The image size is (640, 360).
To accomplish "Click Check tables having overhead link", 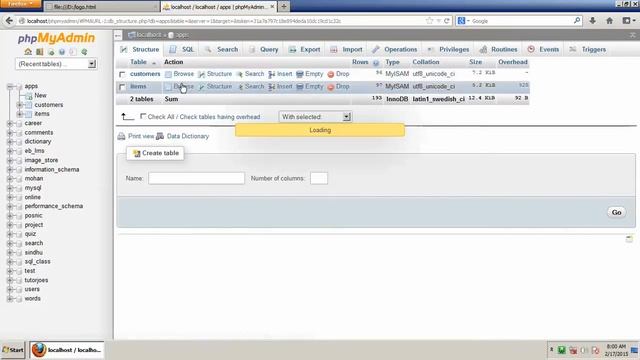I will coord(220,117).
